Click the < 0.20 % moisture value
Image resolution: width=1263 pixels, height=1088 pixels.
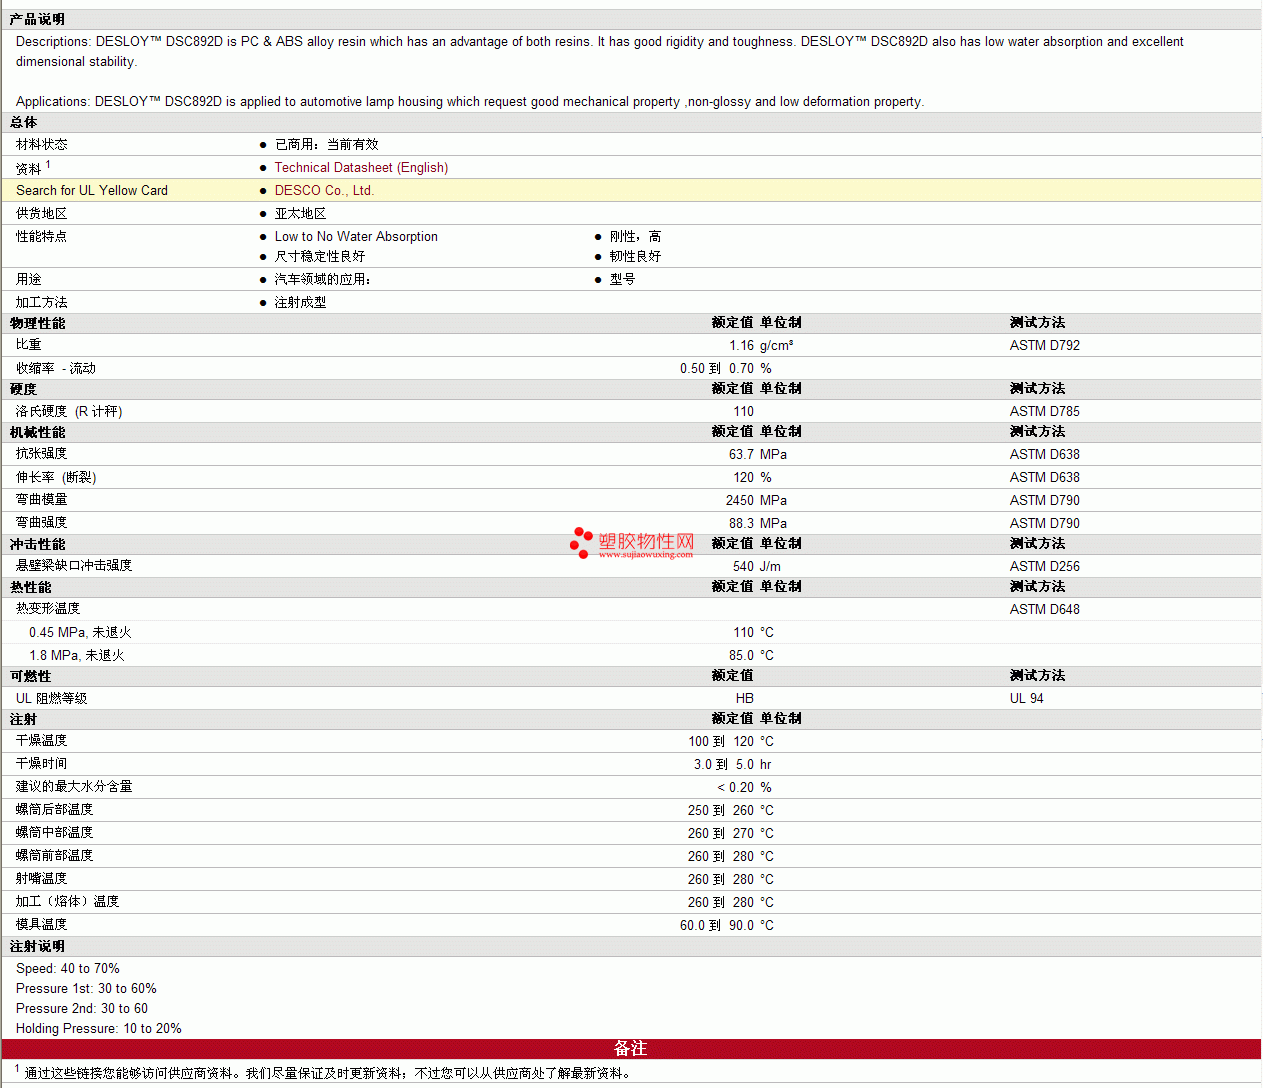coord(744,788)
